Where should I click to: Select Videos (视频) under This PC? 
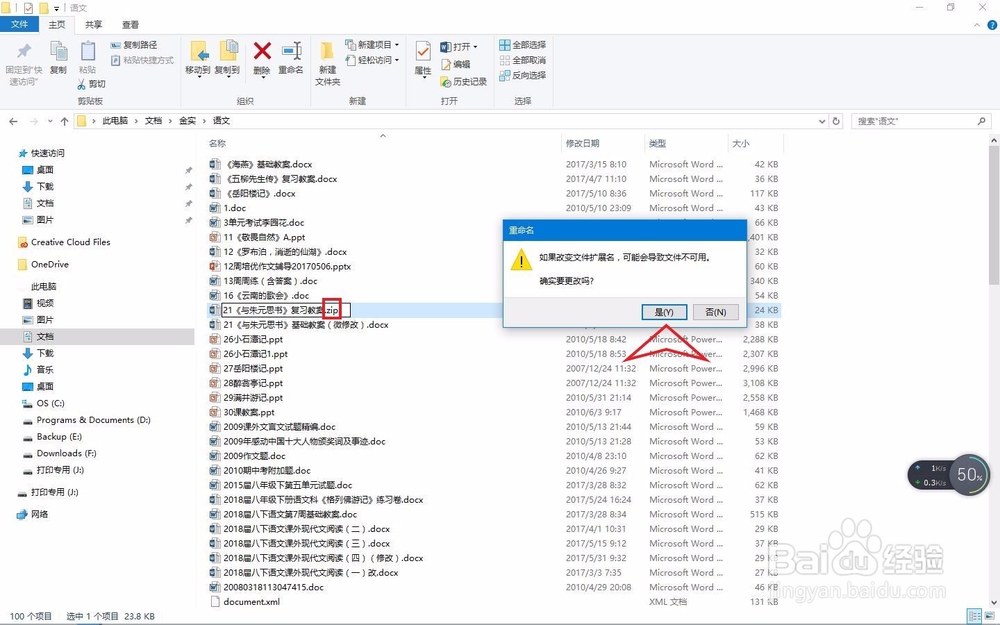[38, 303]
